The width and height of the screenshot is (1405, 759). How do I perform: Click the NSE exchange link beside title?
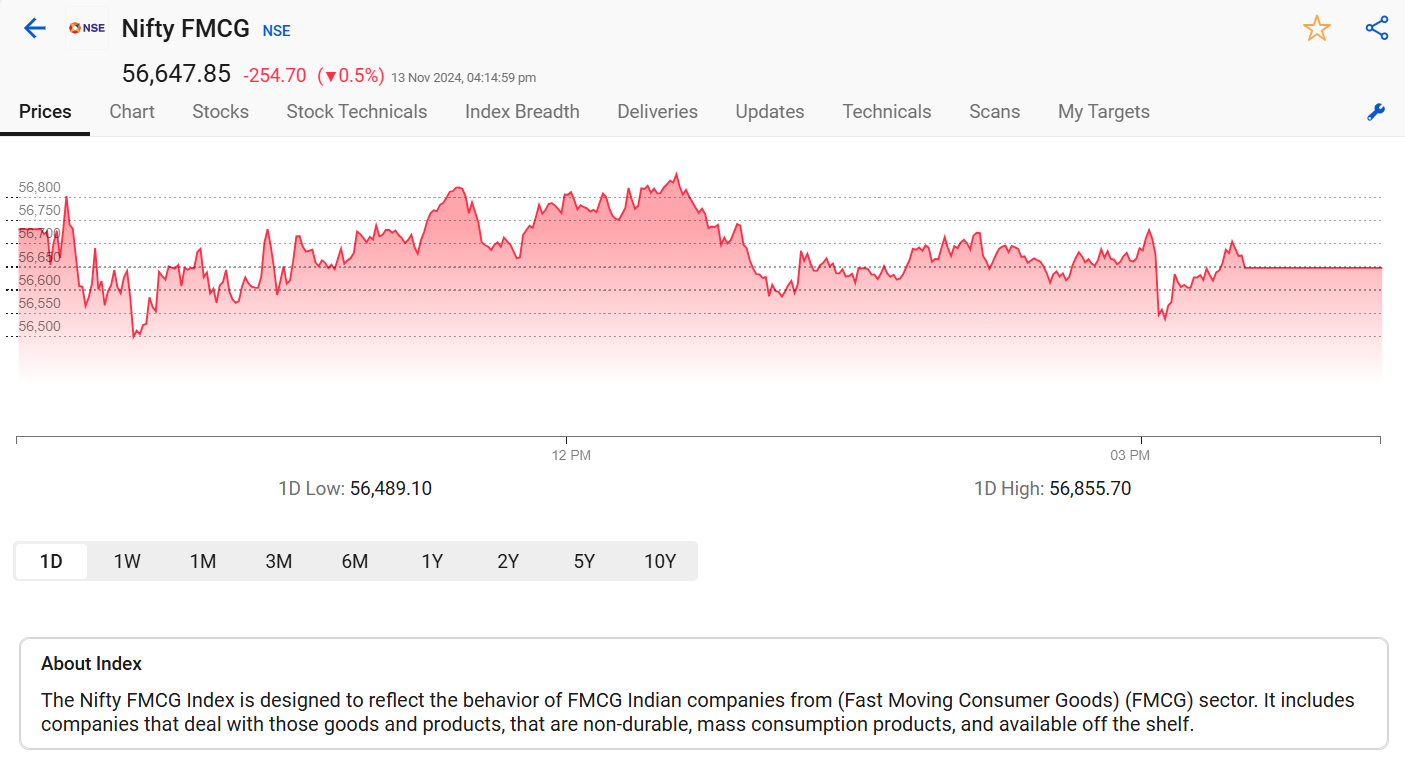[276, 31]
